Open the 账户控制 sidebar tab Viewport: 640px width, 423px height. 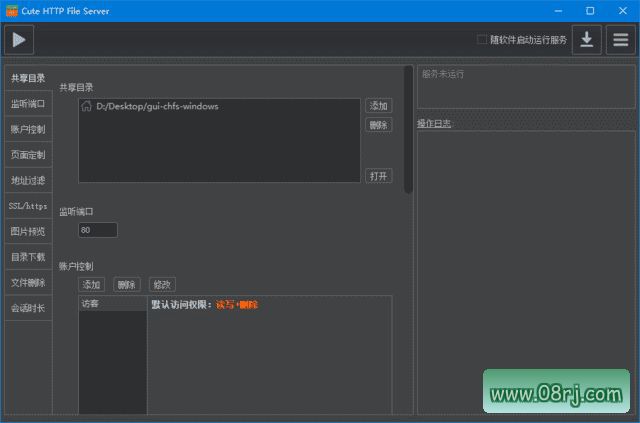(x=28, y=129)
